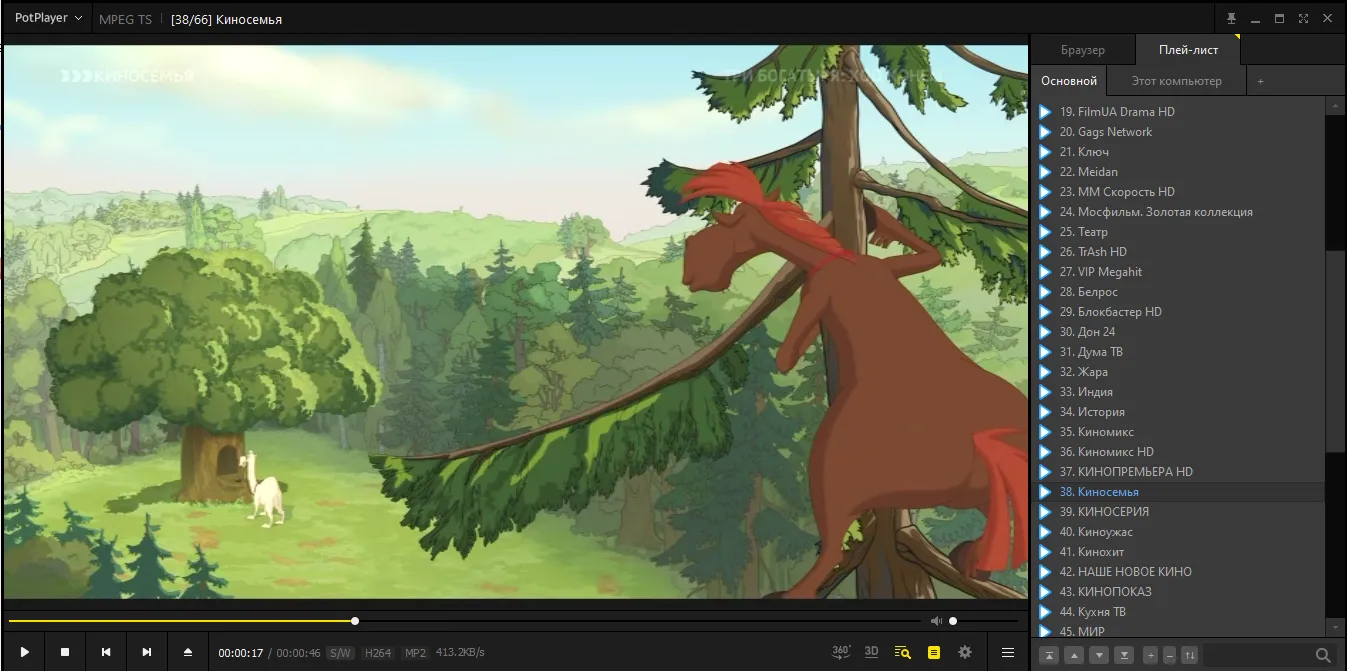Click the play icon beside 31. Дума ТВ
Image resolution: width=1347 pixels, height=671 pixels.
pyautogui.click(x=1045, y=352)
